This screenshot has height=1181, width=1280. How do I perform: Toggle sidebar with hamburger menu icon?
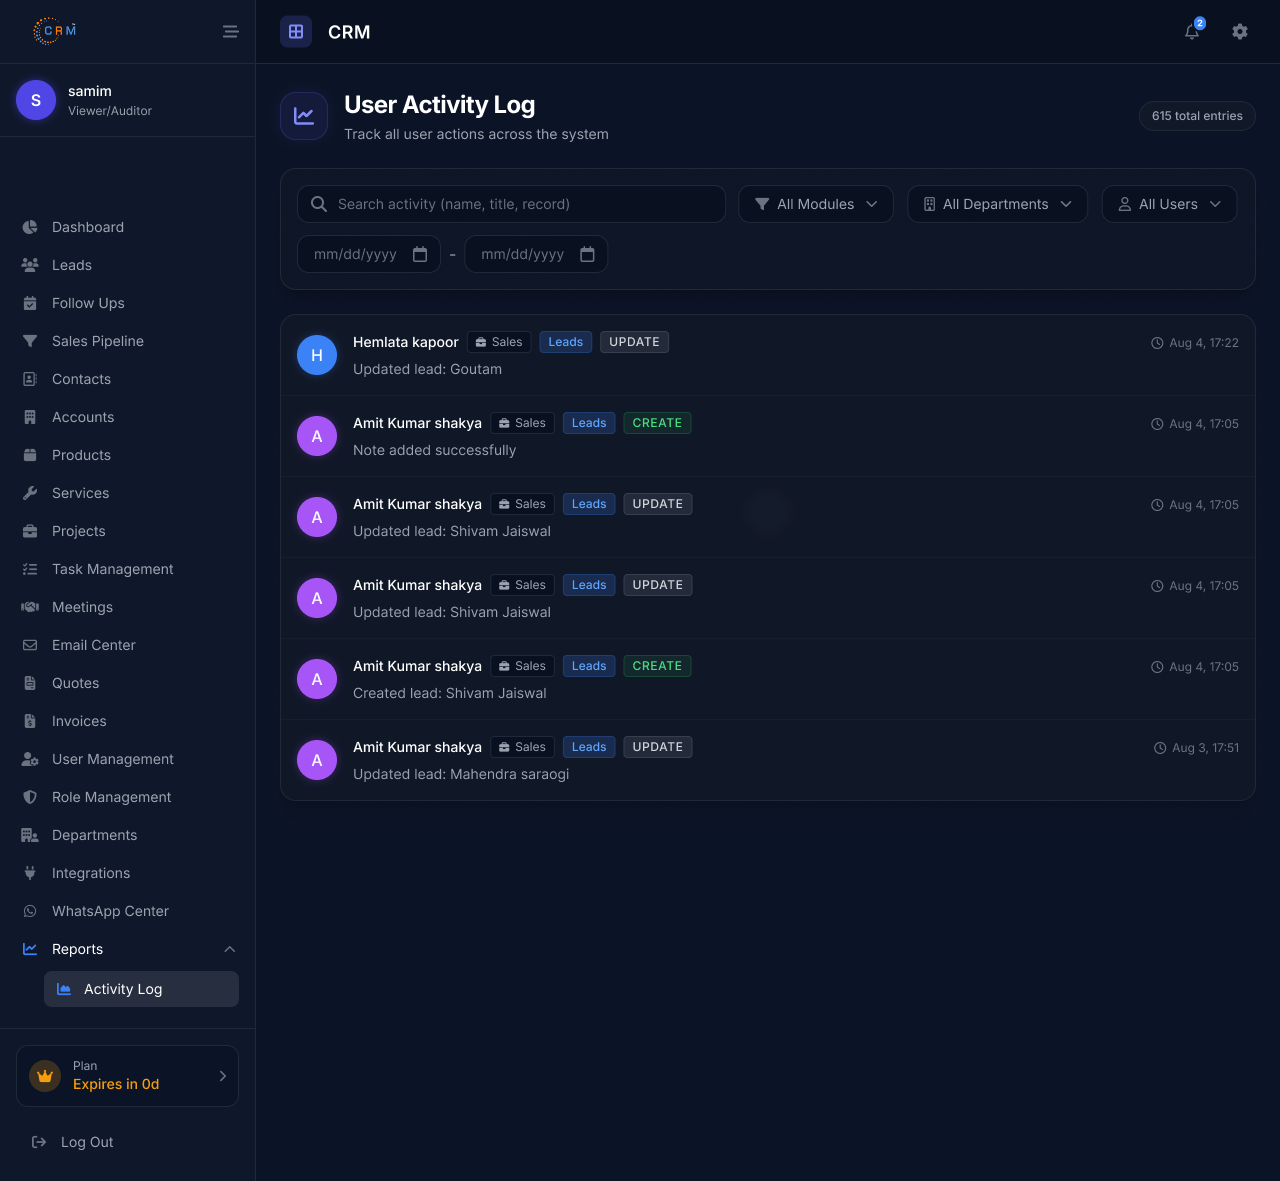pos(231,32)
